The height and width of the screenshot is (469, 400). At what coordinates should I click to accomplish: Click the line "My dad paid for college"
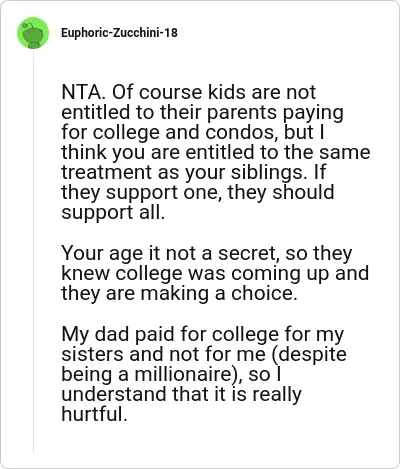pos(170,334)
